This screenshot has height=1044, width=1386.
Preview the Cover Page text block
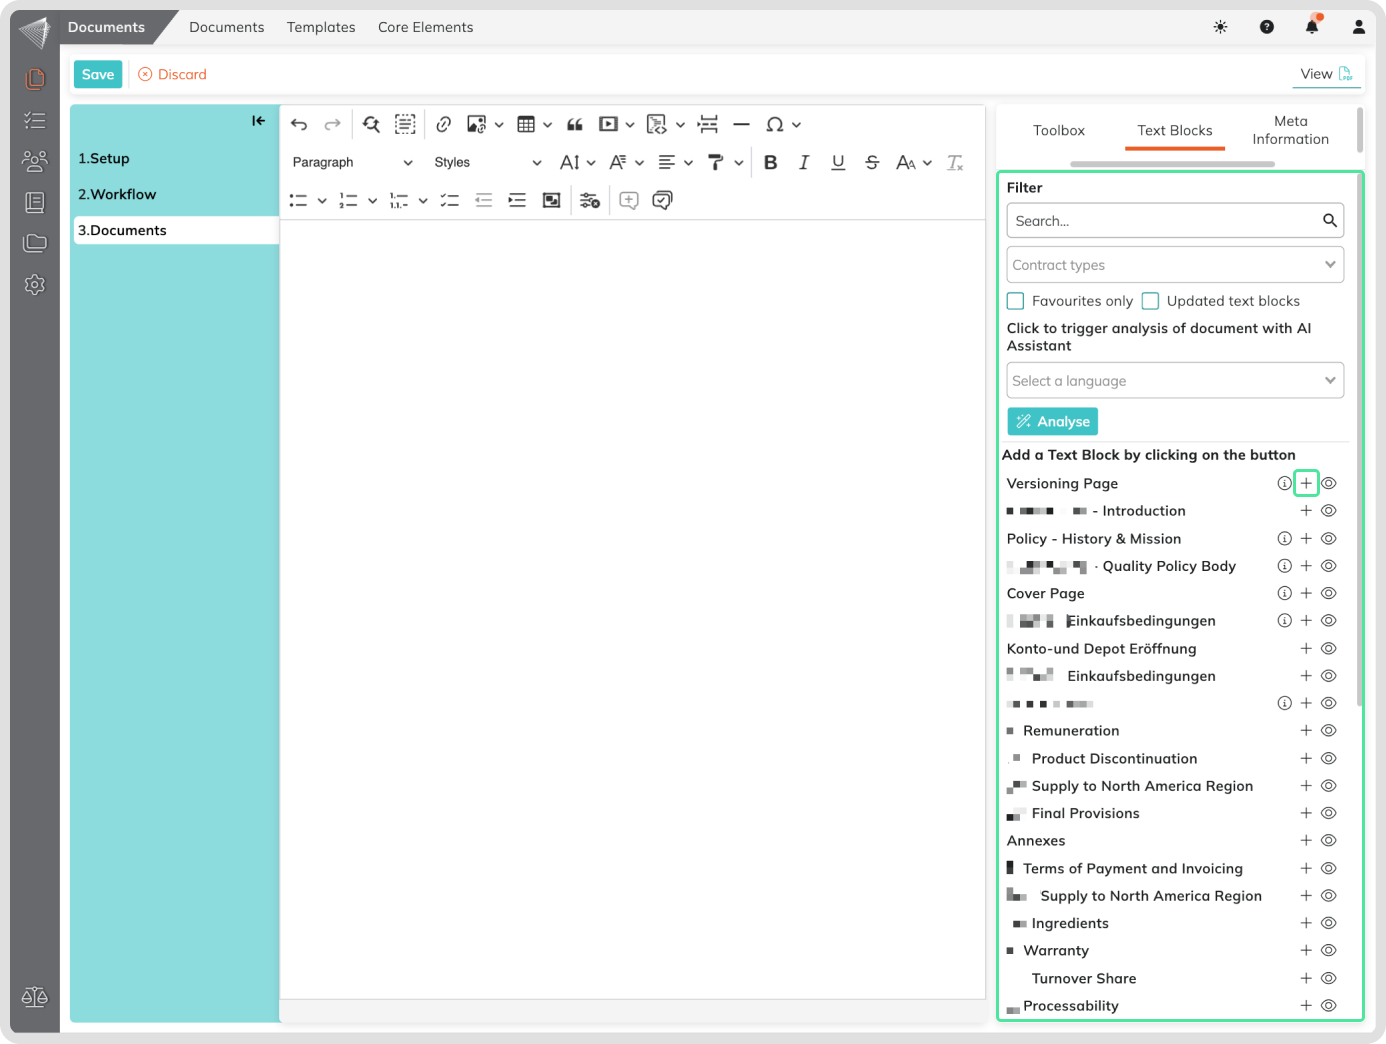(x=1329, y=593)
